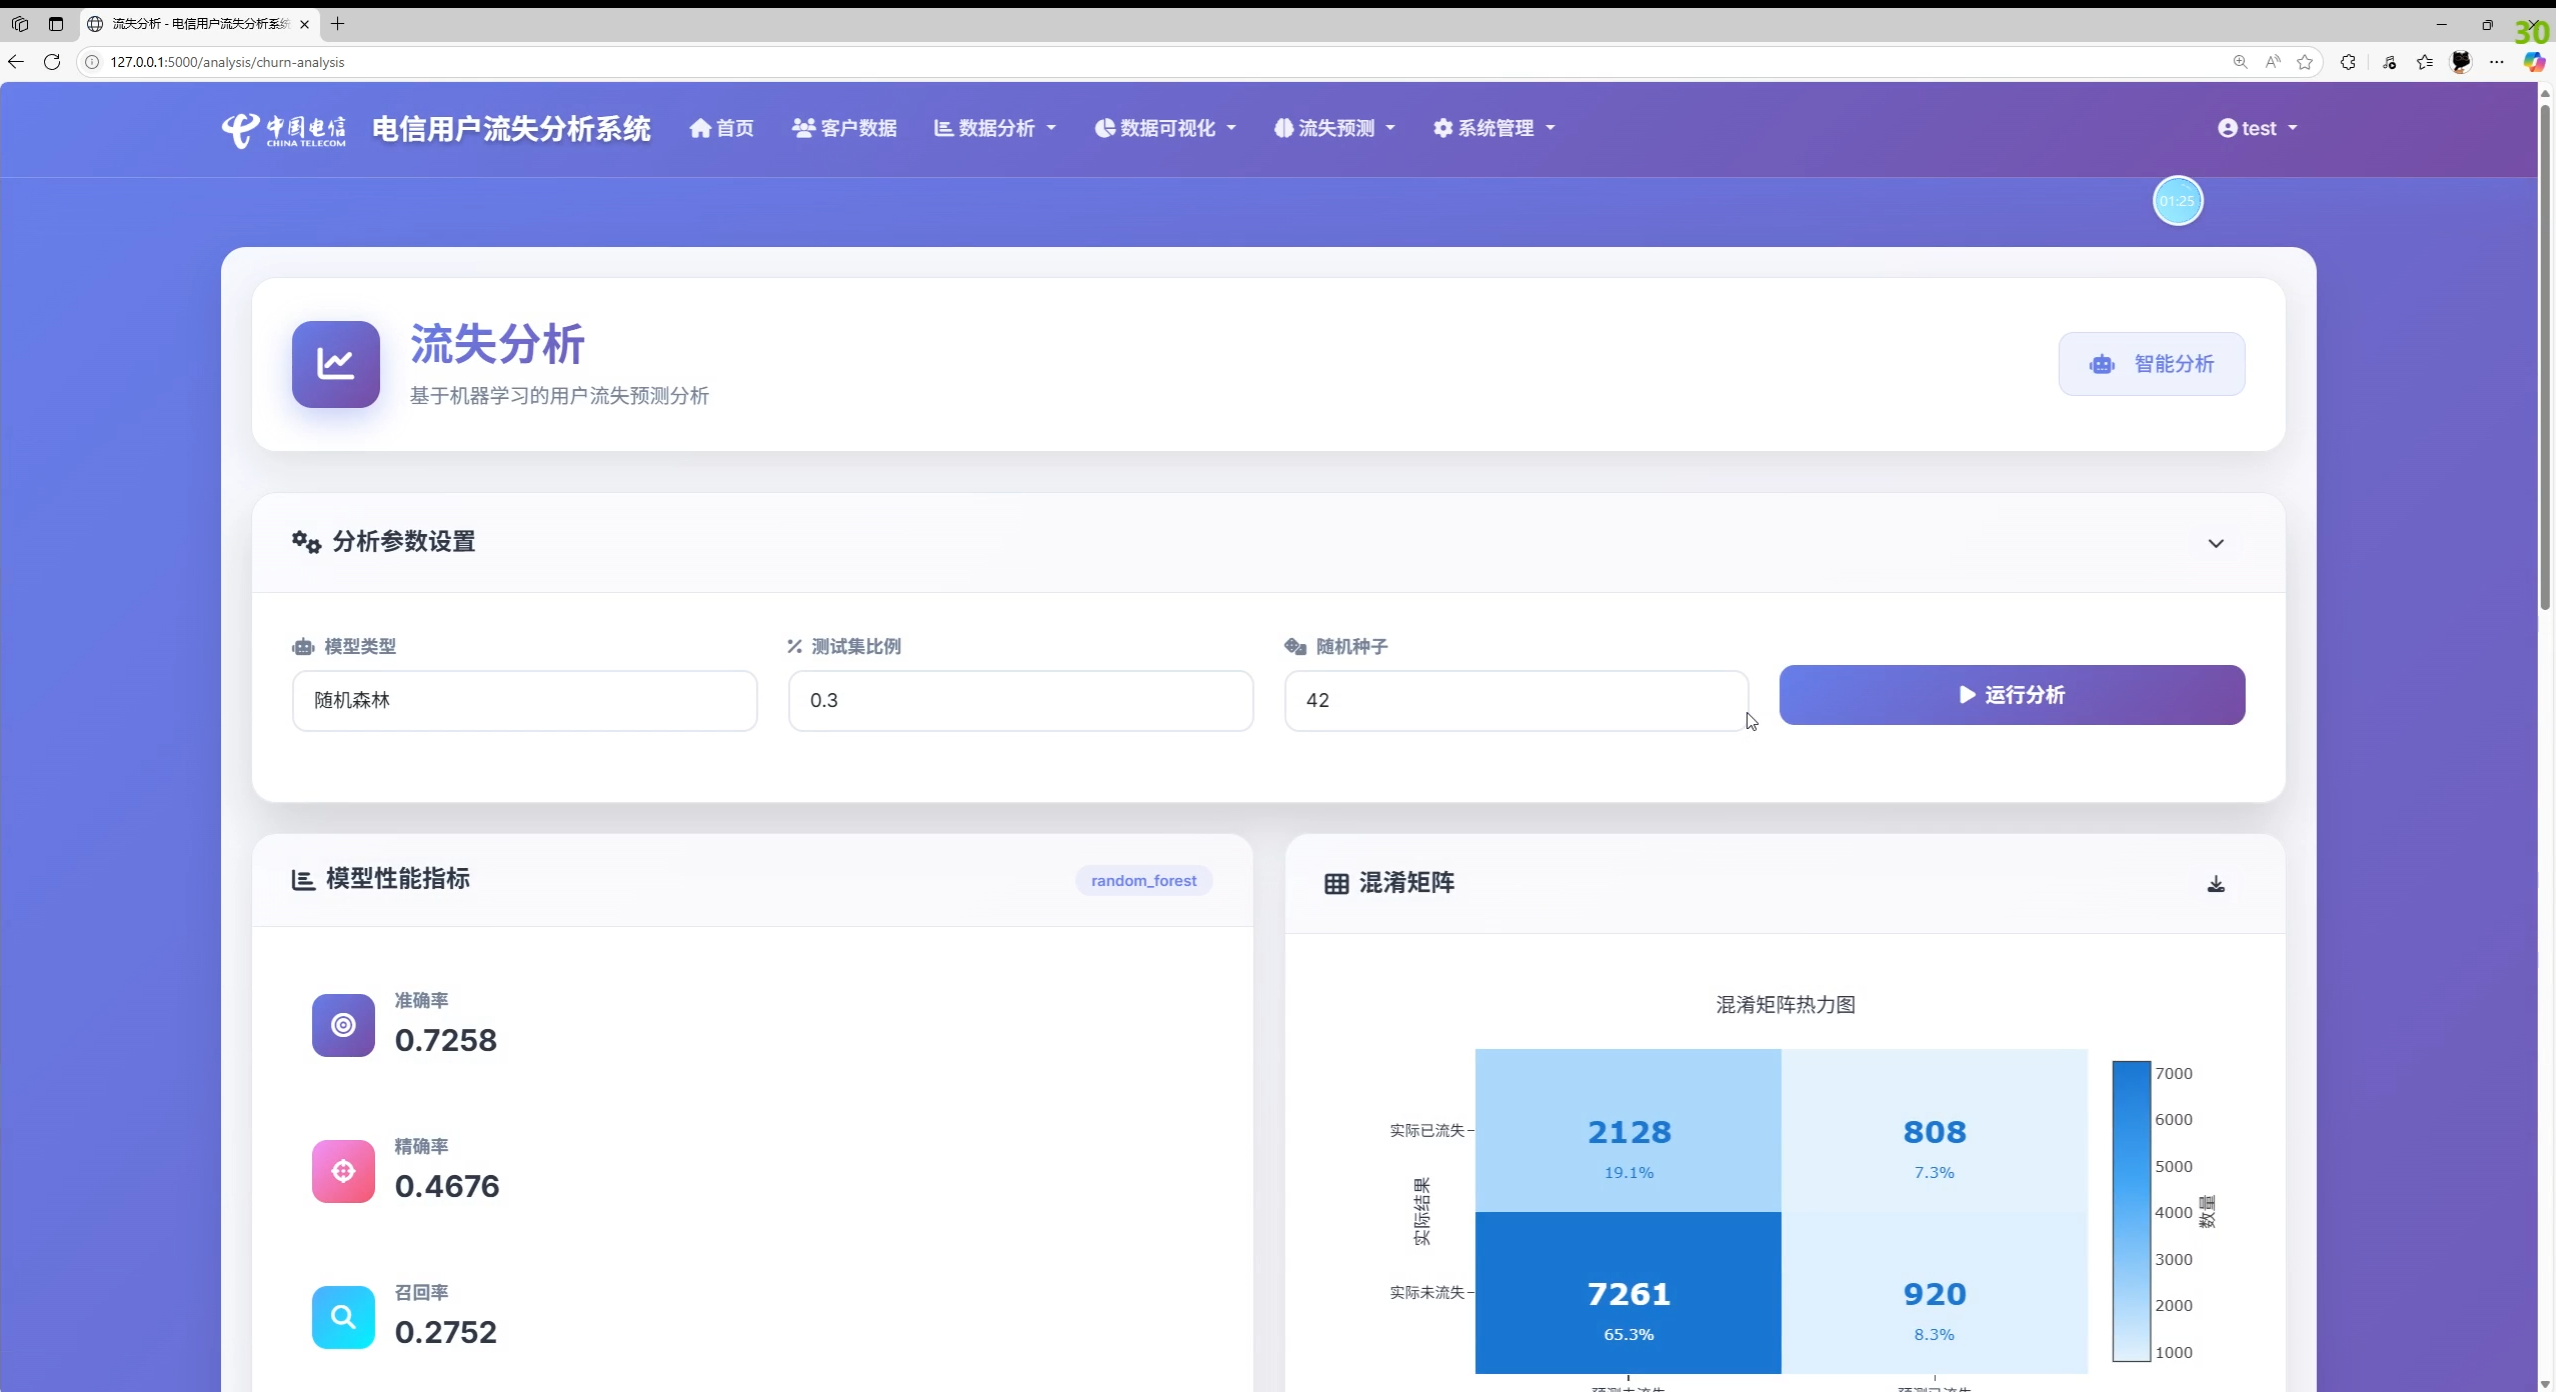Screen dimensions: 2556x1392
Task: Click the 混淆矩阵热力图 chart title
Action: [1785, 1005]
